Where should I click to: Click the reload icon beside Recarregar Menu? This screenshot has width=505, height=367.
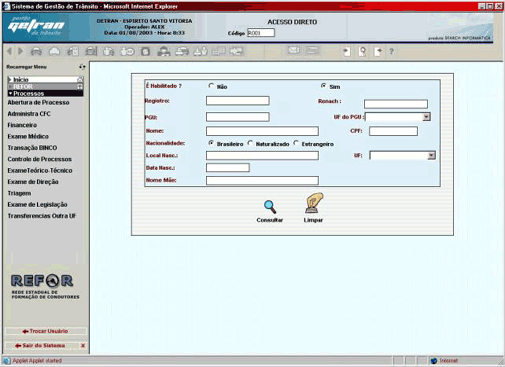coord(82,67)
